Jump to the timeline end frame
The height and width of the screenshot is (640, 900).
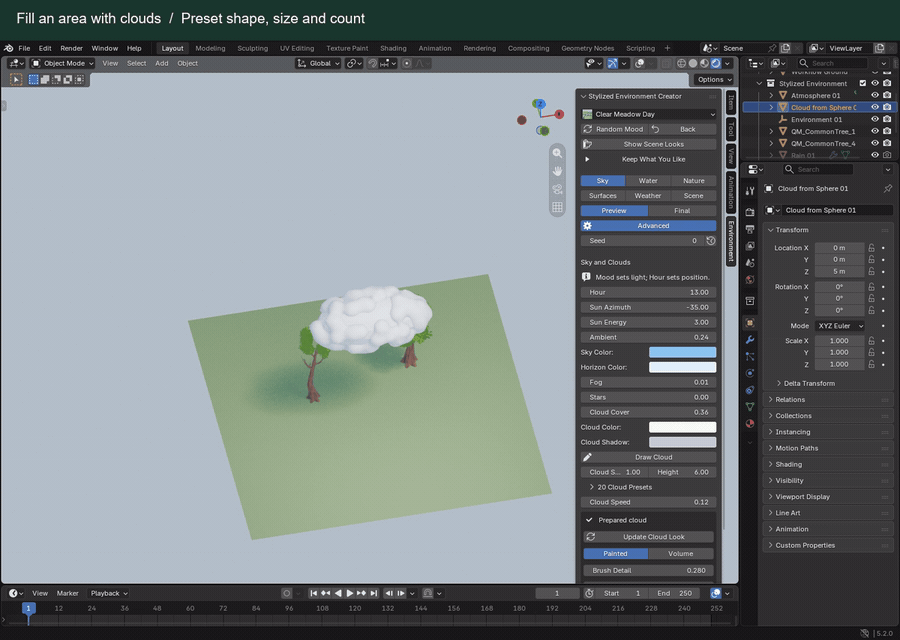click(374, 593)
